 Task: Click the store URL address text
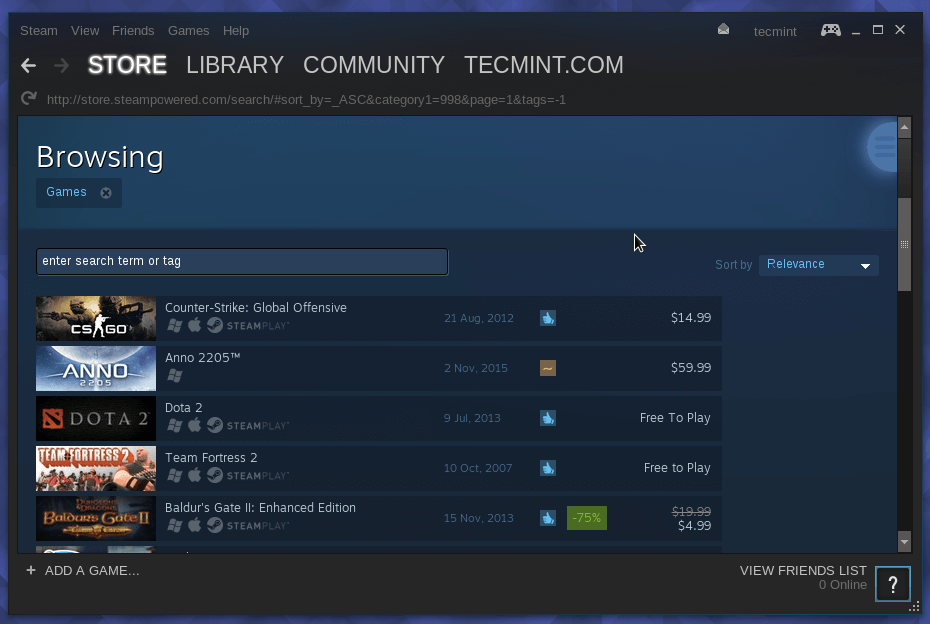click(x=306, y=100)
